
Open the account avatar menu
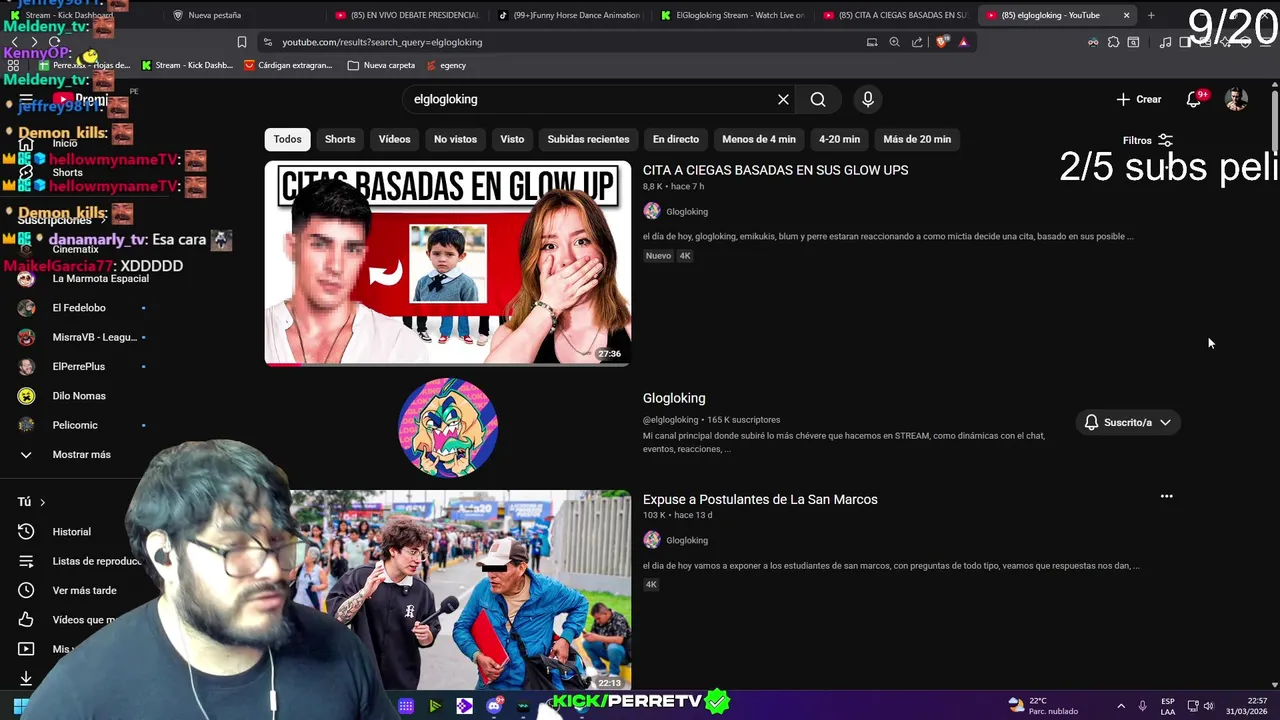tap(1237, 99)
